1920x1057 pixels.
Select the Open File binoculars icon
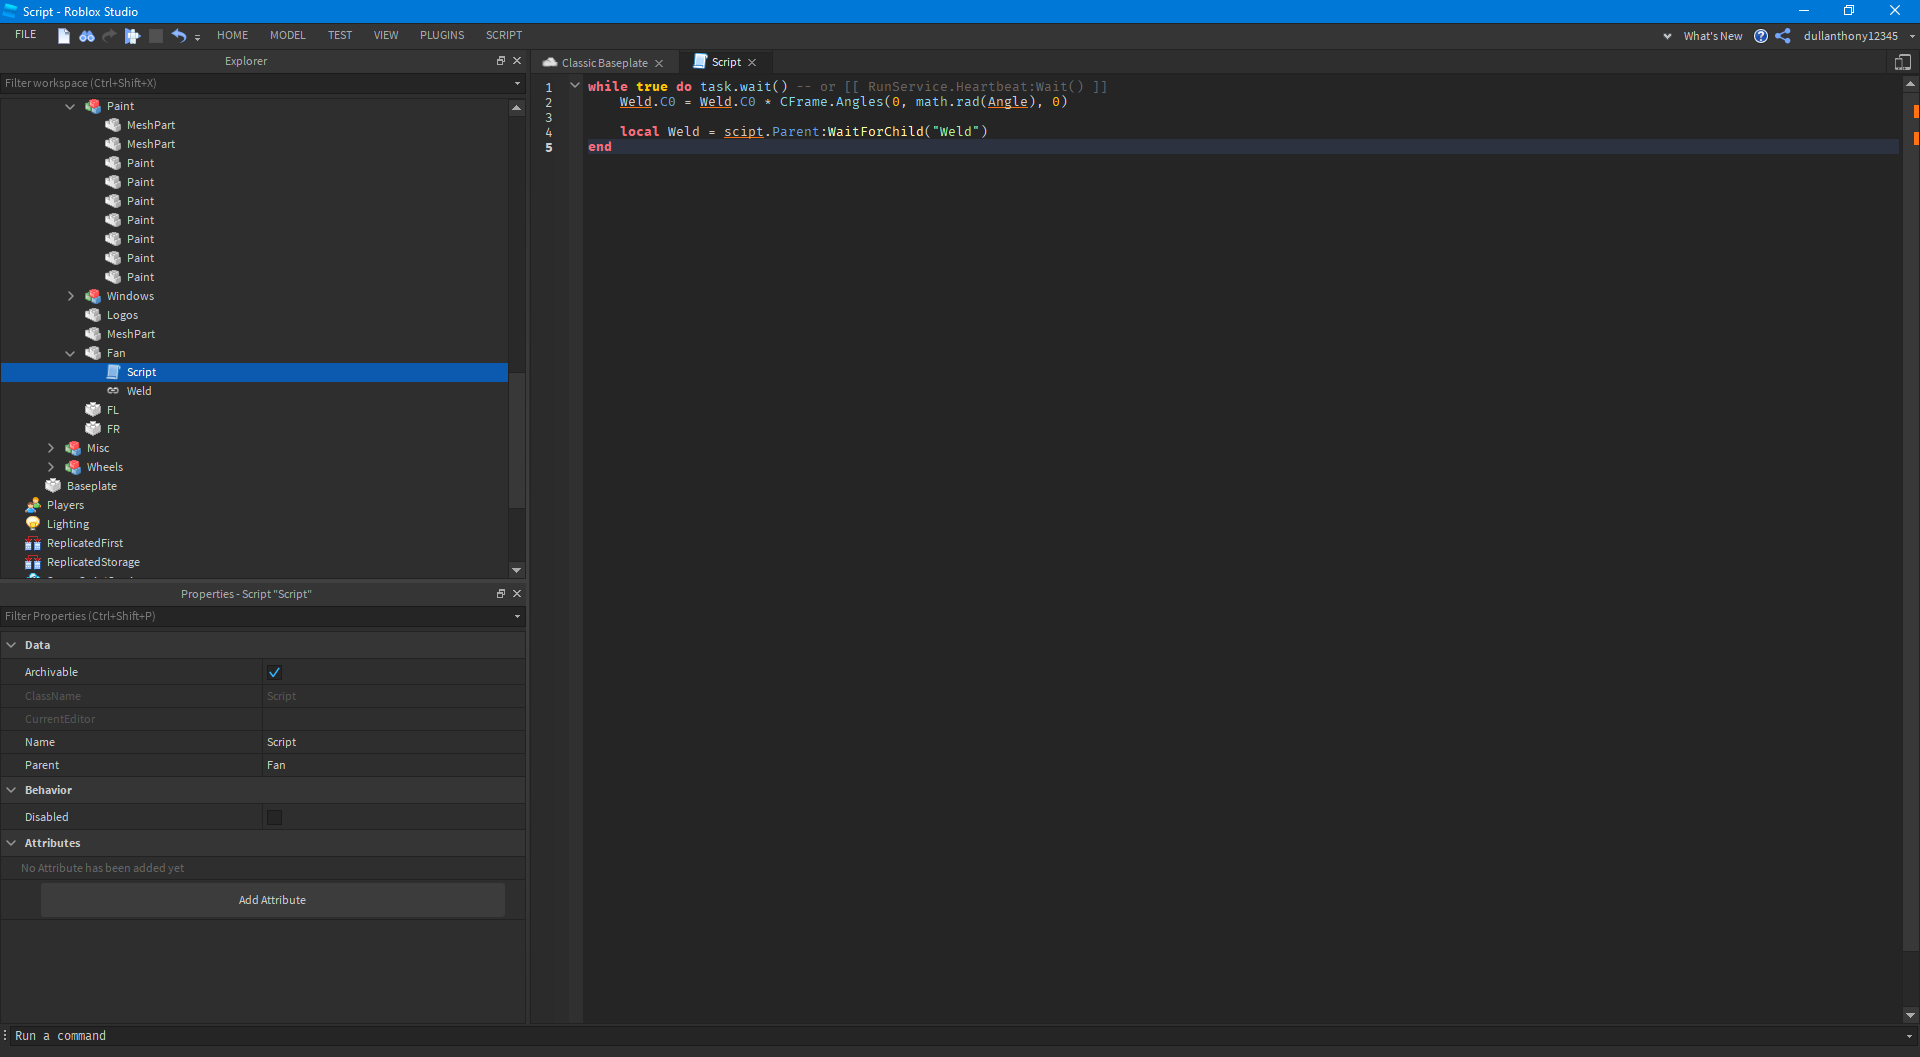[x=87, y=36]
